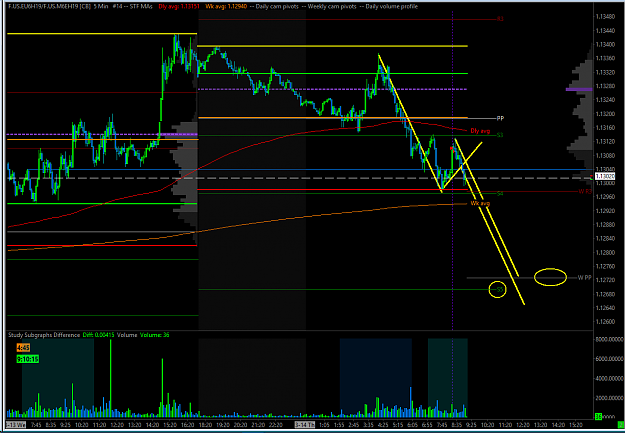Click time axis label 2:45
This screenshot has height=433, width=625.
354,425
